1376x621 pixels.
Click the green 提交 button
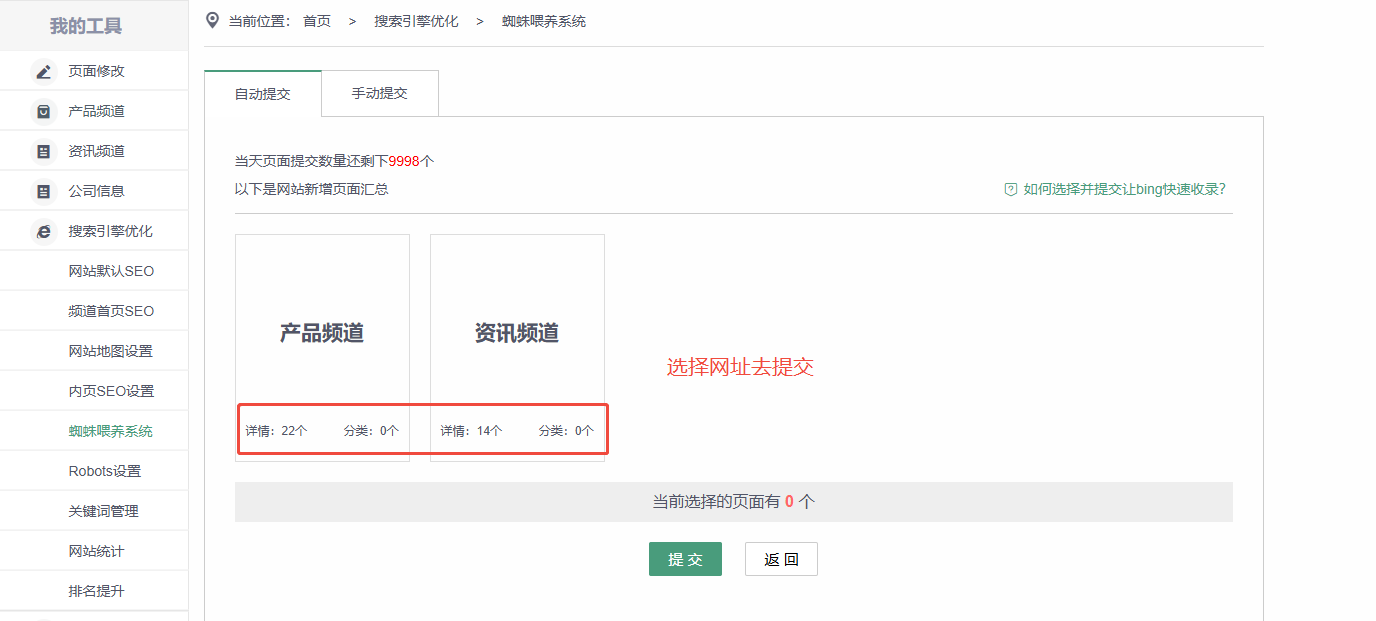(x=685, y=559)
